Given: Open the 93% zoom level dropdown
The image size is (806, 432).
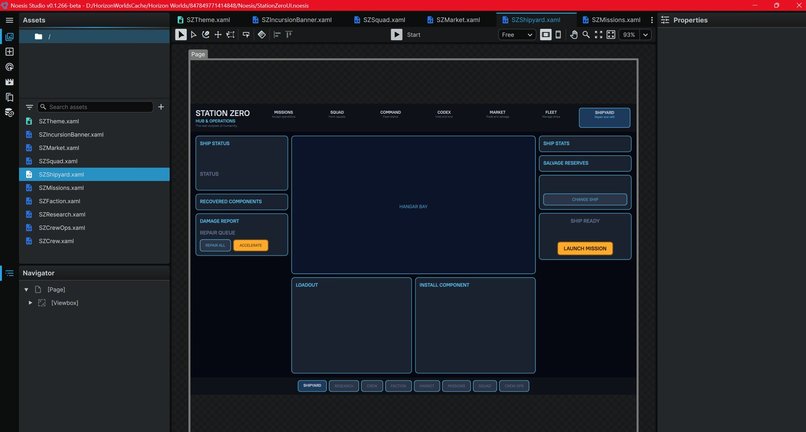Looking at the screenshot, I should pos(646,34).
